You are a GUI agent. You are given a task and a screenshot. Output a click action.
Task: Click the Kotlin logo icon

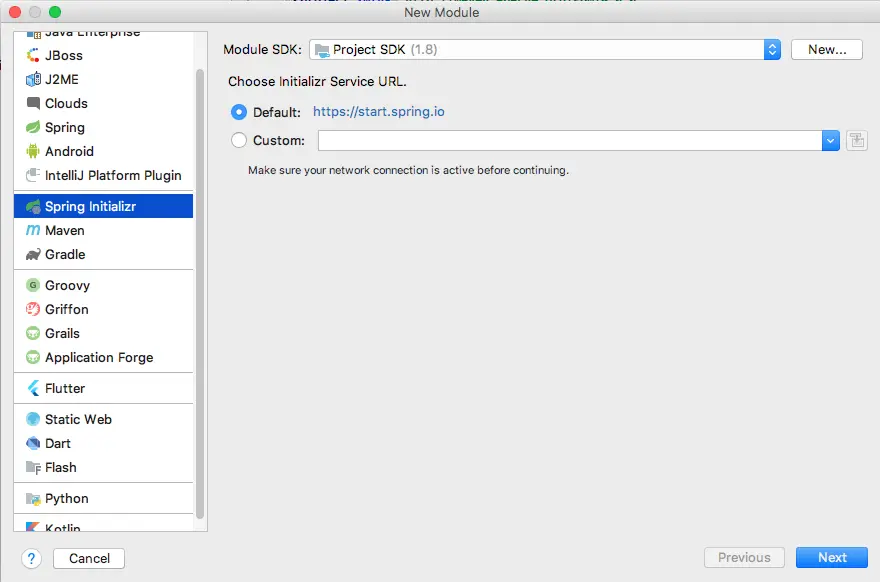[33, 526]
